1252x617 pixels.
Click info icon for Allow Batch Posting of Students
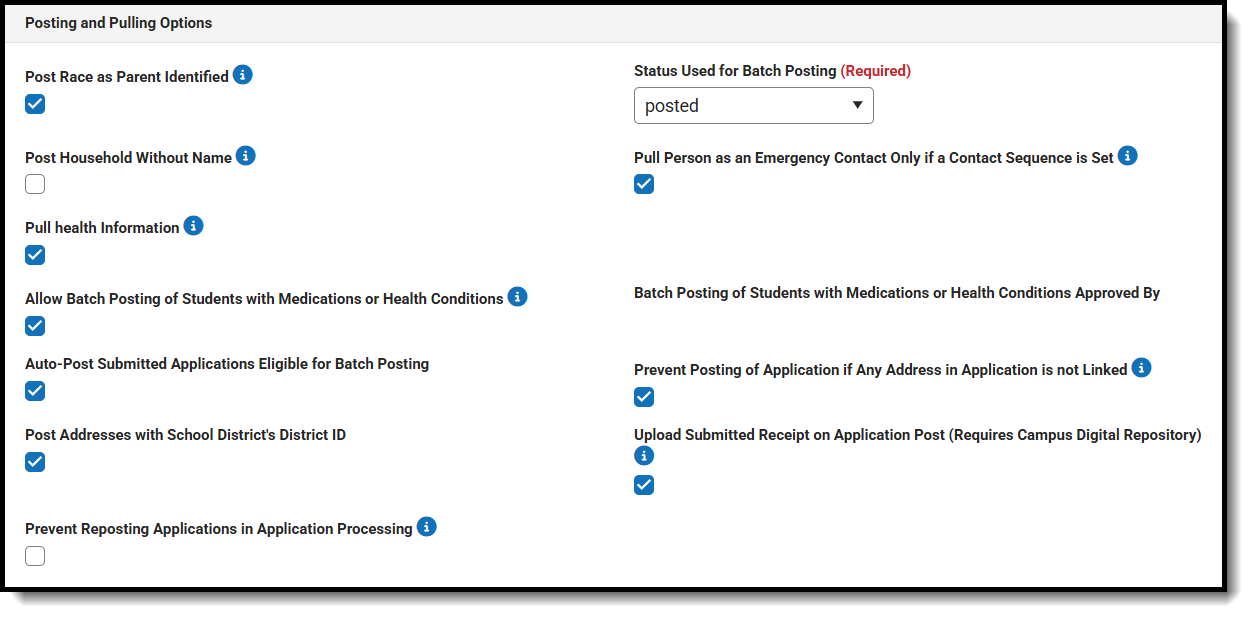pos(517,297)
